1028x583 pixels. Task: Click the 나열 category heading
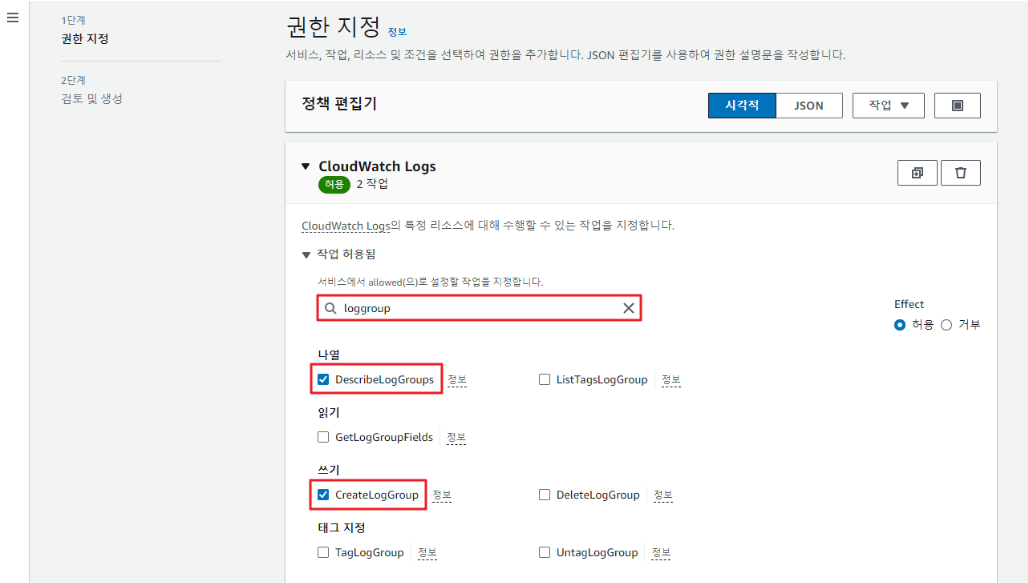329,355
